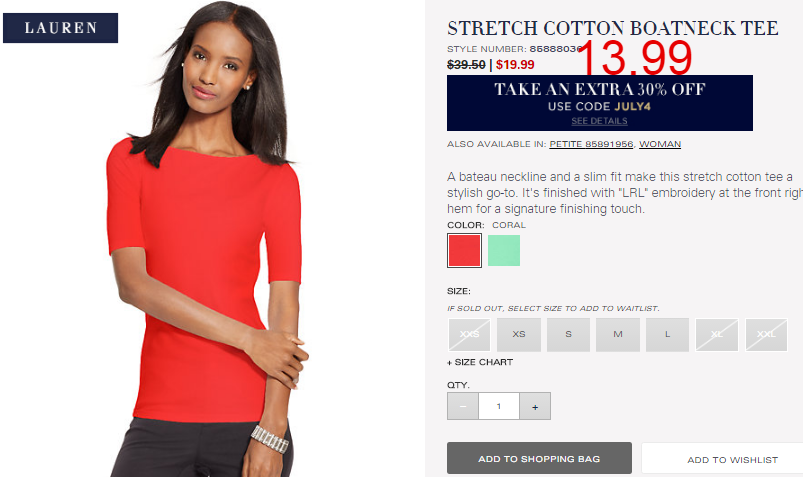
Task: Expand the Size Chart
Action: 480,362
